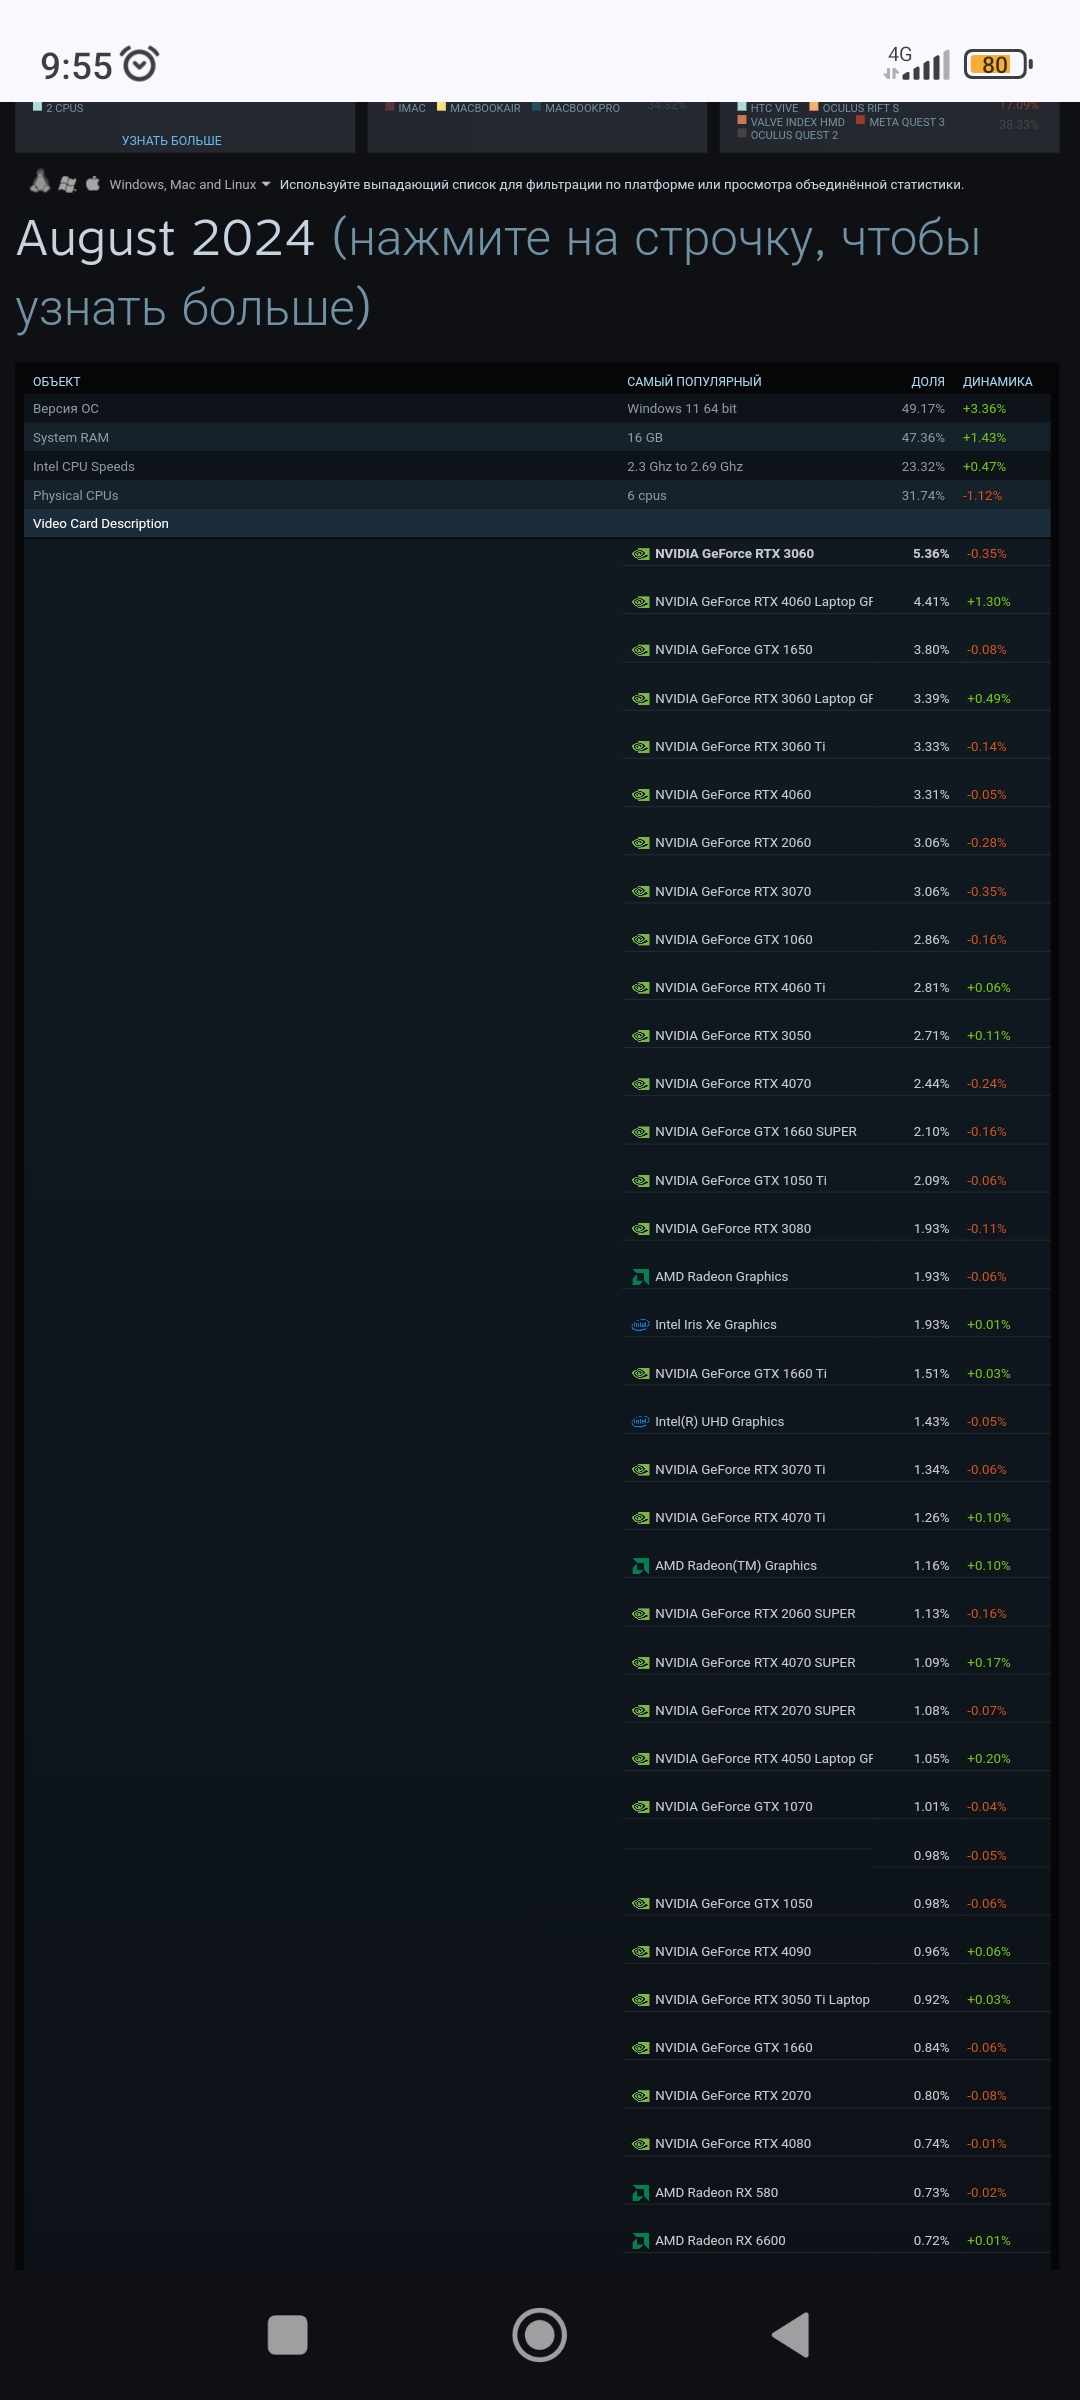Click NVIDIA logo beside GTX 1650
Screen dimensions: 1080x2400
pyautogui.click(x=641, y=650)
